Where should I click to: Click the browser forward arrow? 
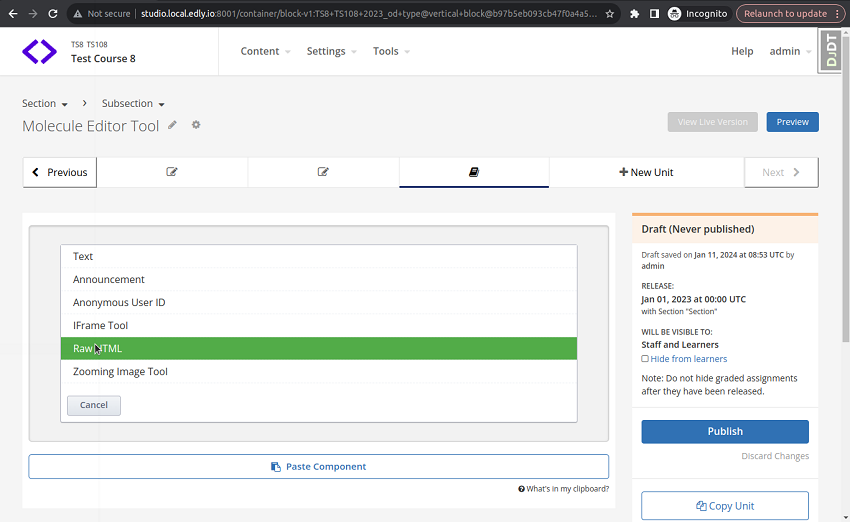(x=33, y=14)
